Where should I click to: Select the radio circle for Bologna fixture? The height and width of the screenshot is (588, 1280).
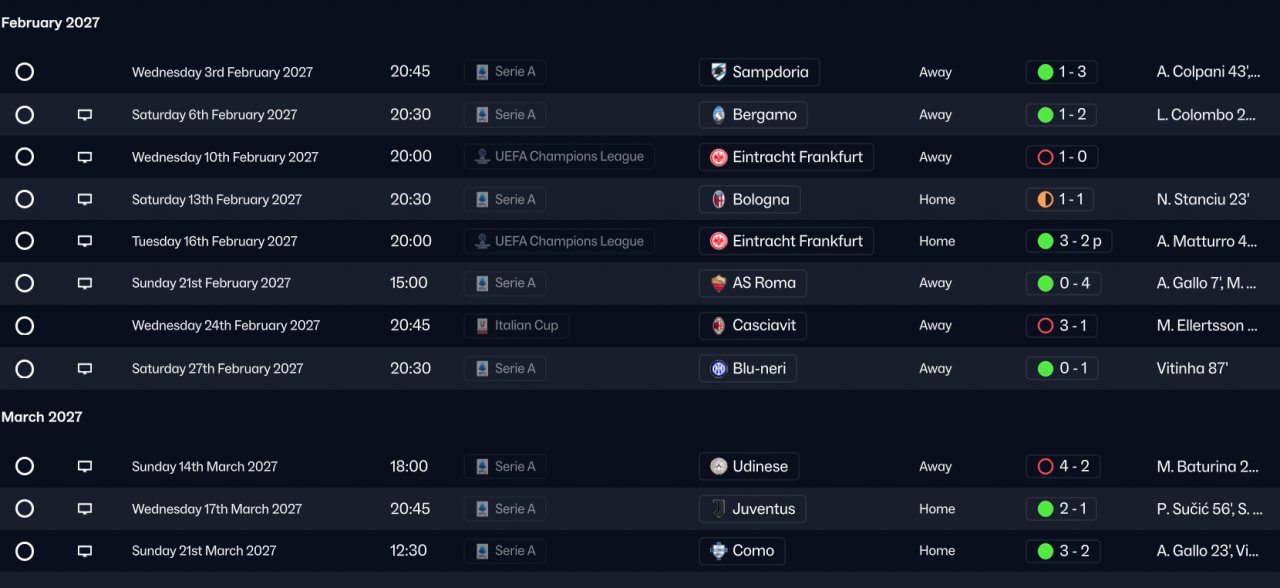[25, 199]
